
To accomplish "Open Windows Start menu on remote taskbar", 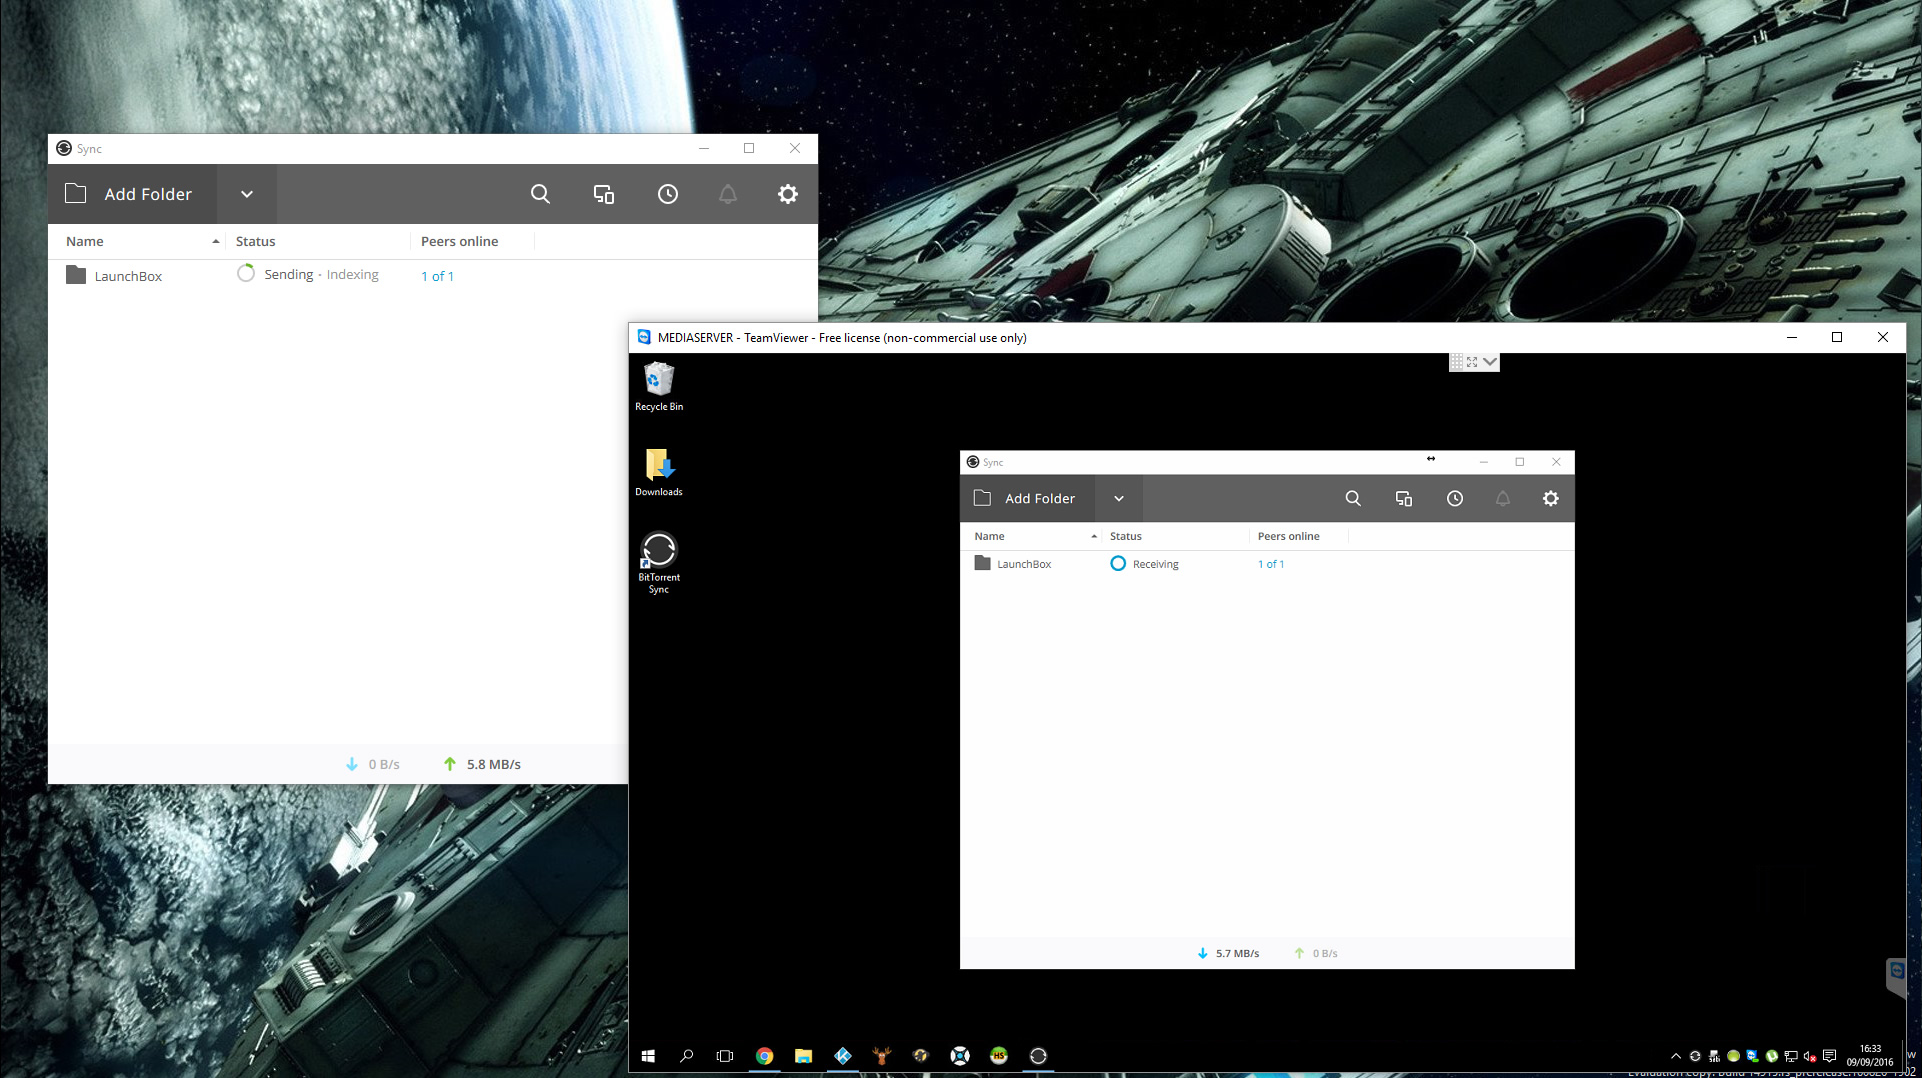I will (x=648, y=1055).
